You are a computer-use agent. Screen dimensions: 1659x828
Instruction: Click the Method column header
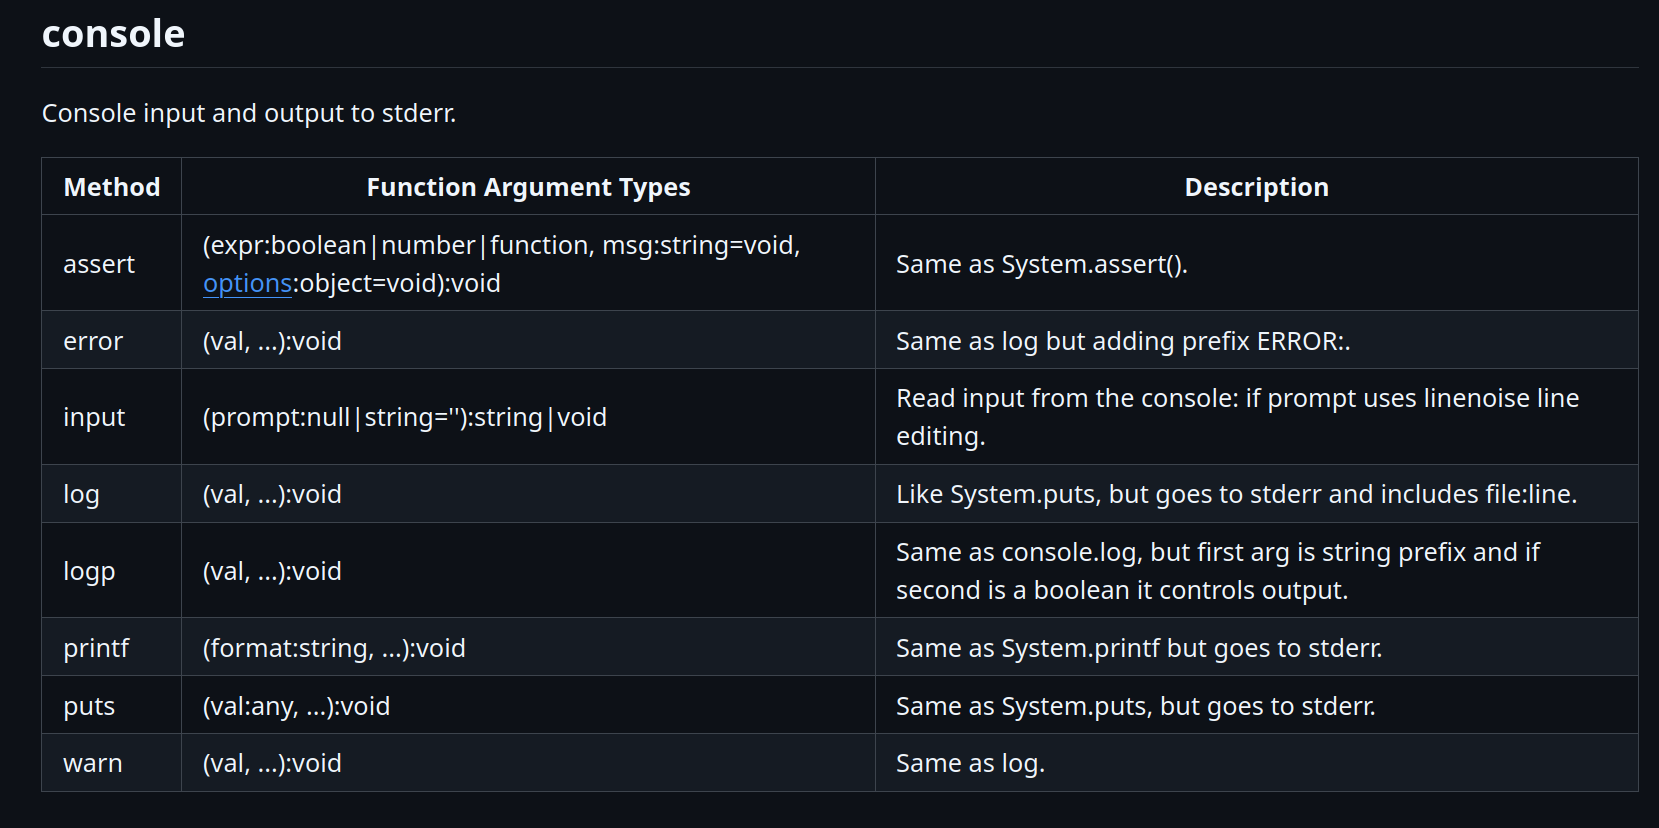[112, 187]
